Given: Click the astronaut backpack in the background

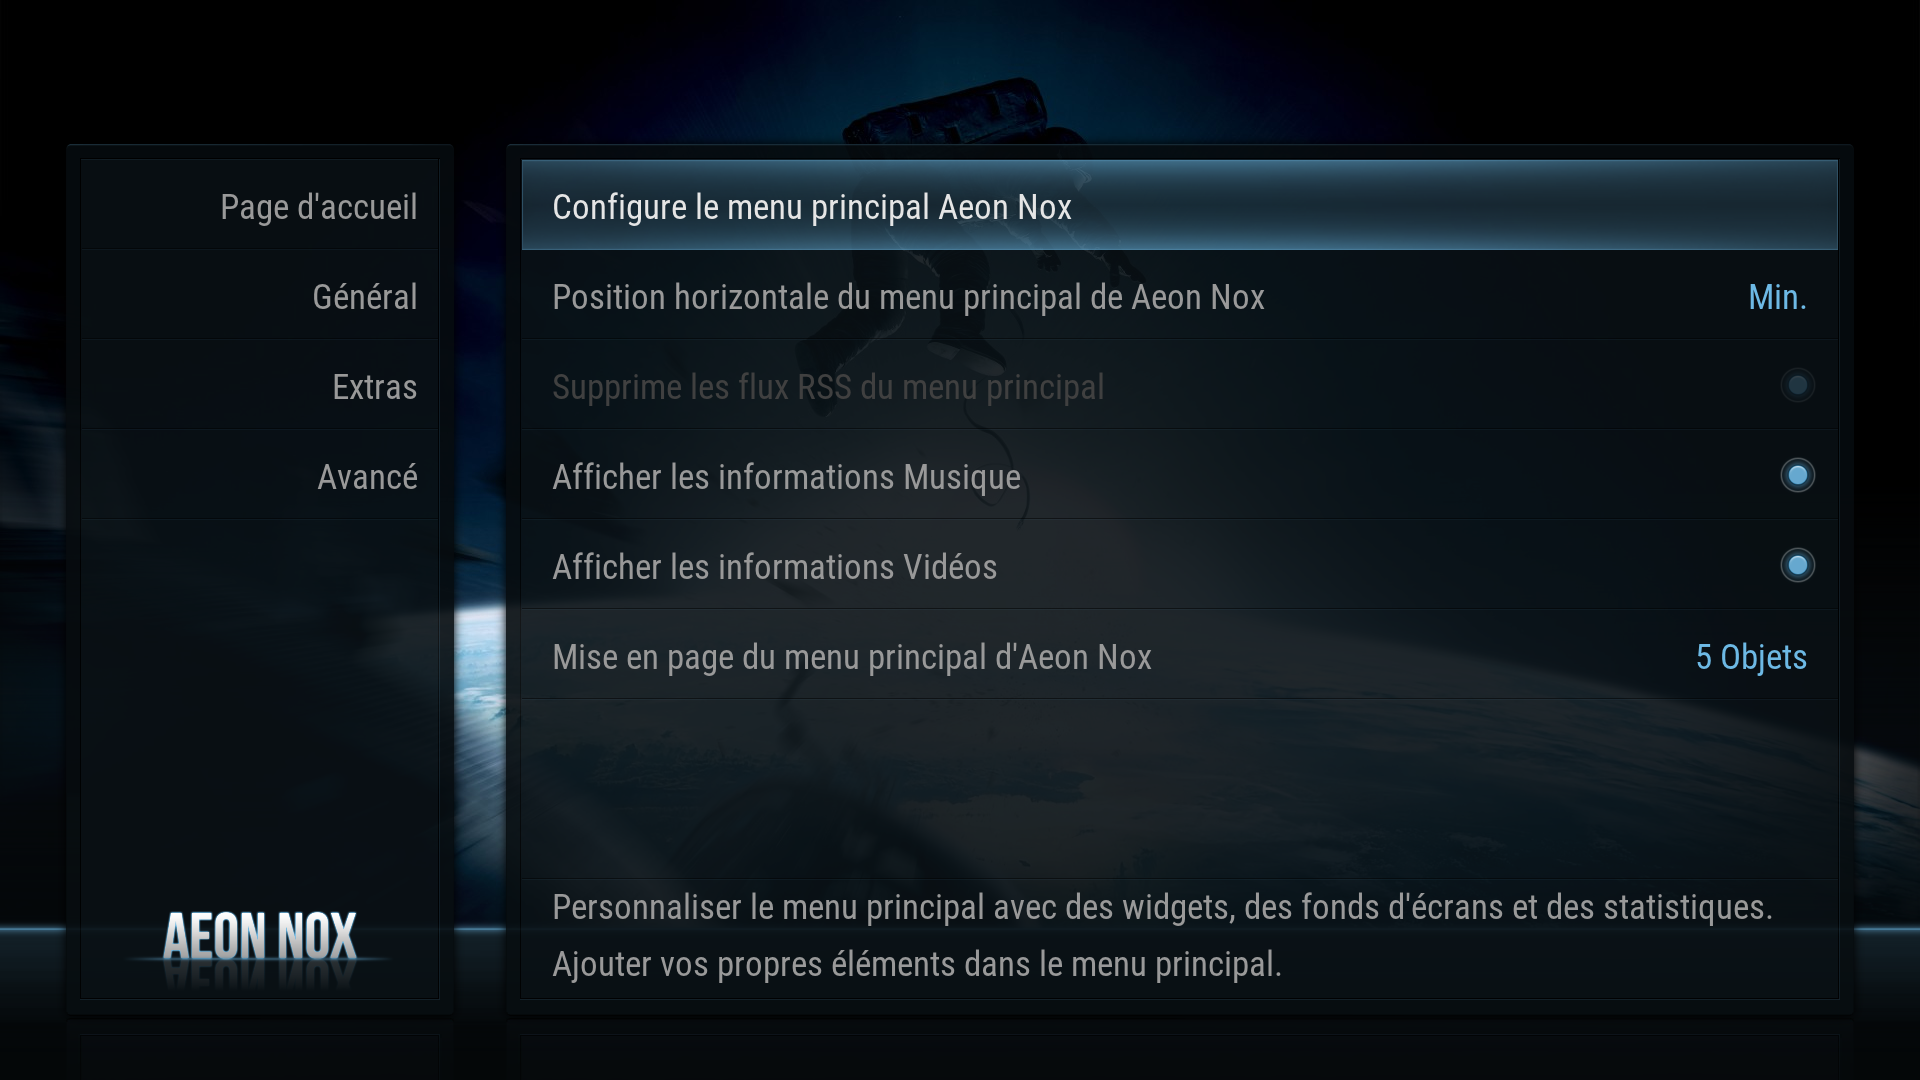Looking at the screenshot, I should pyautogui.click(x=947, y=110).
